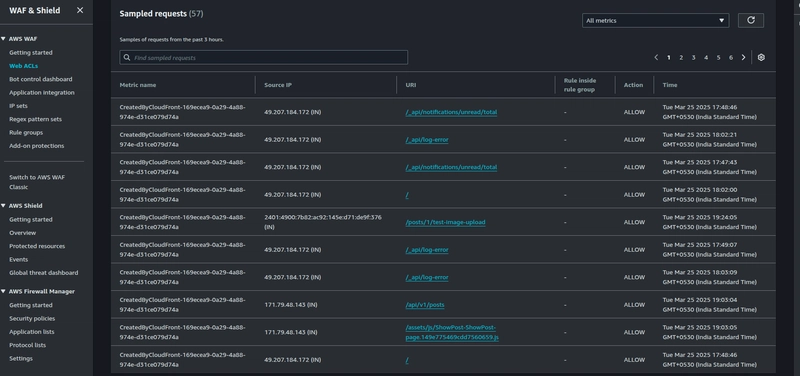
Task: Open /posts/1/test-image-upload URI link
Action: [x=445, y=222]
